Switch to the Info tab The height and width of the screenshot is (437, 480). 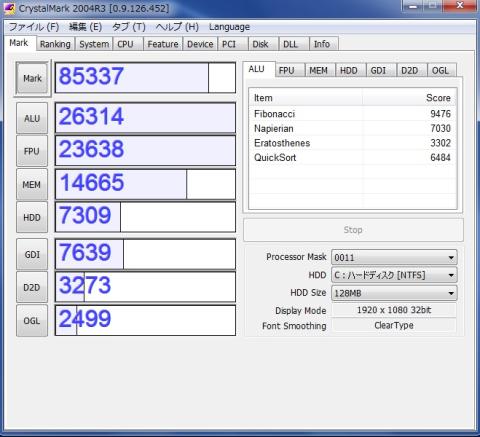pyautogui.click(x=324, y=44)
